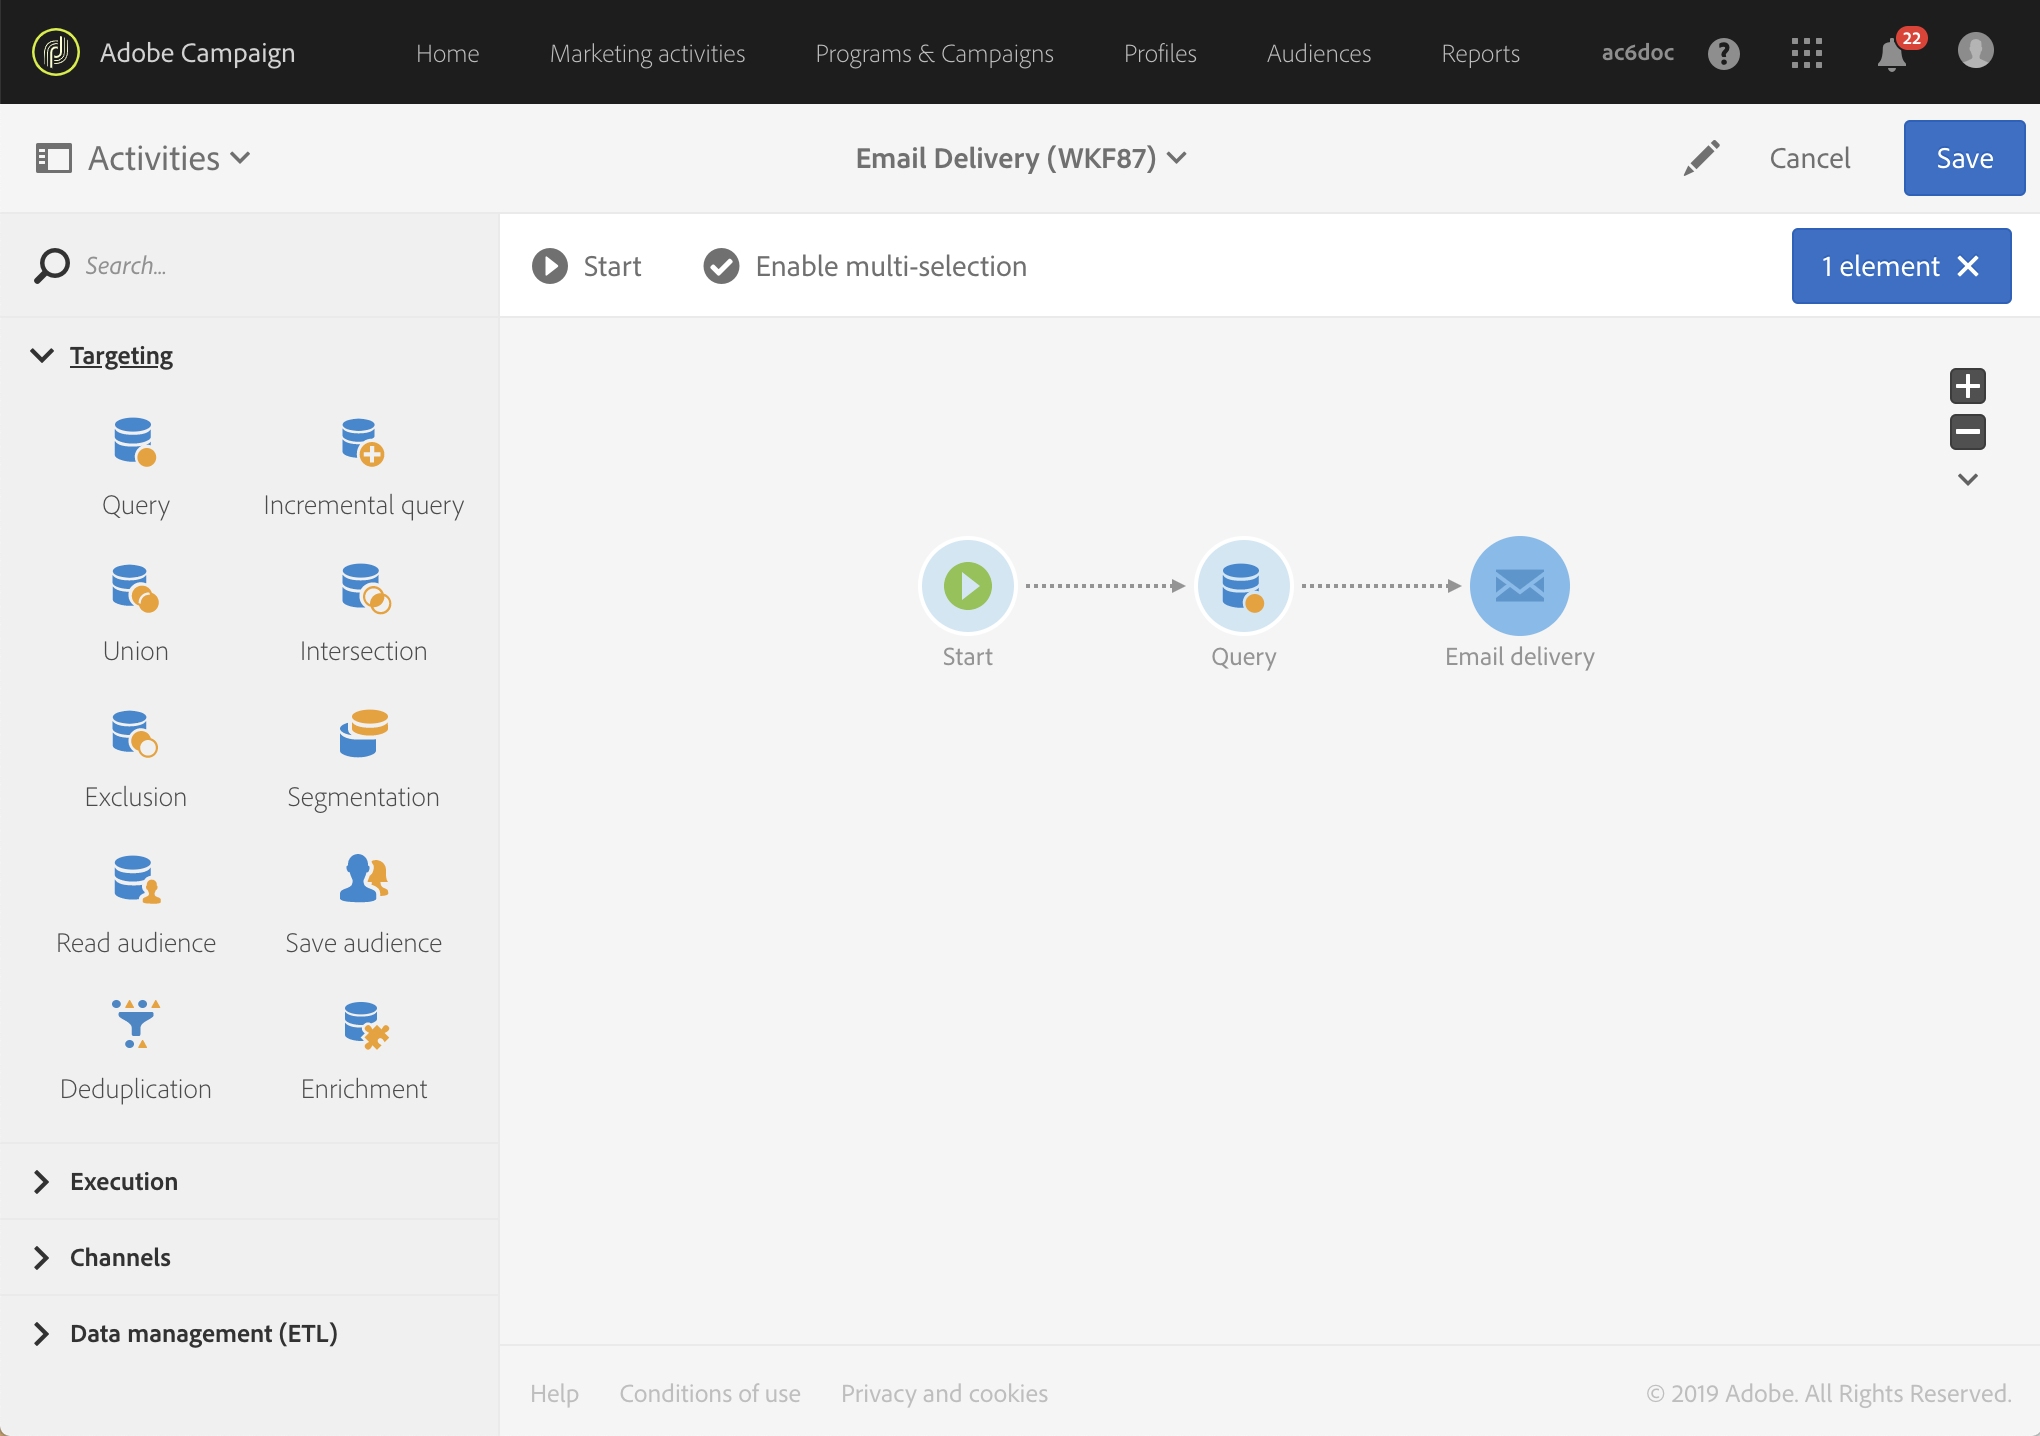Select the Enrichment activity icon

tap(364, 1024)
